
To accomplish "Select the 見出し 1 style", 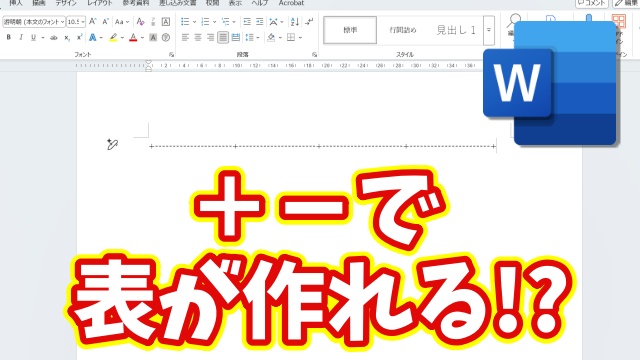I will point(456,30).
